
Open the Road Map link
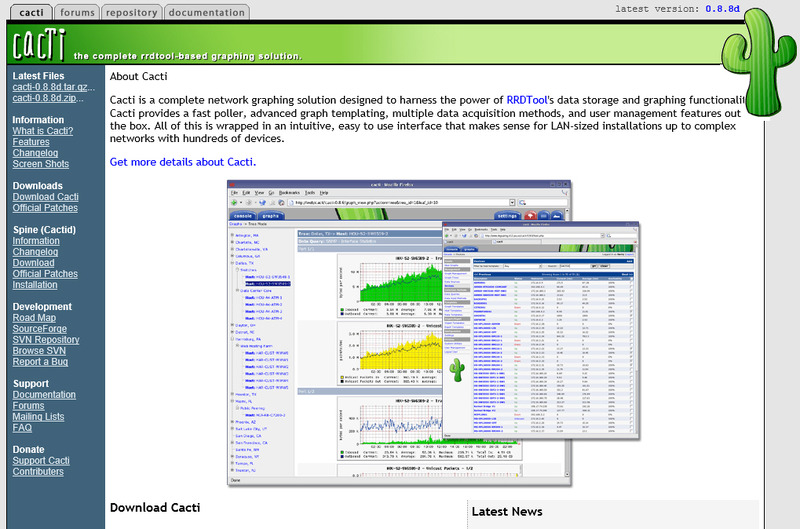pos(34,318)
